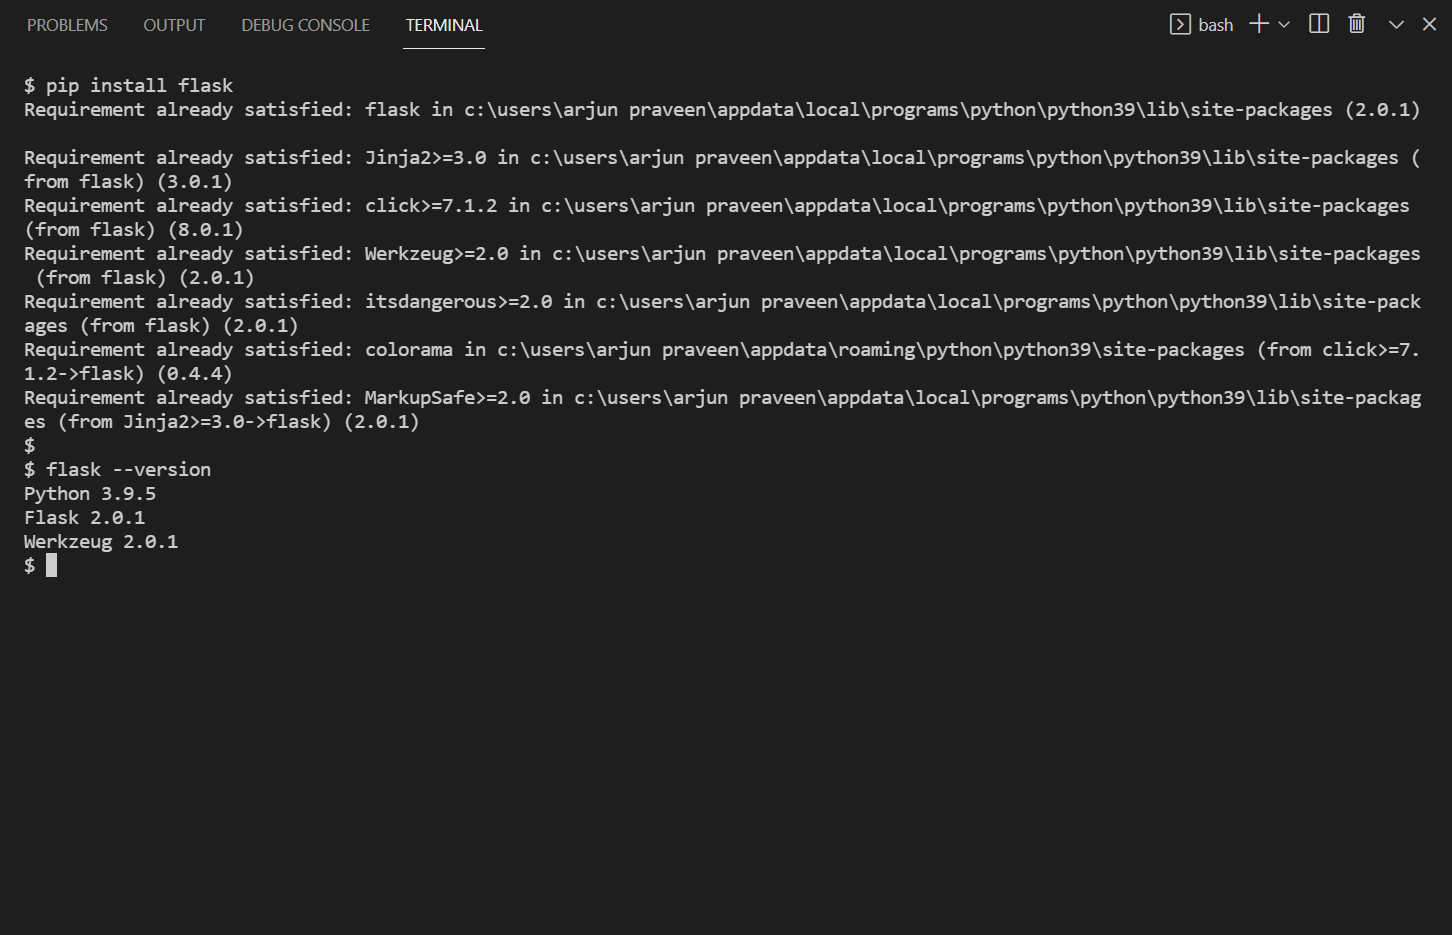Click the pip install flask command text

[128, 85]
